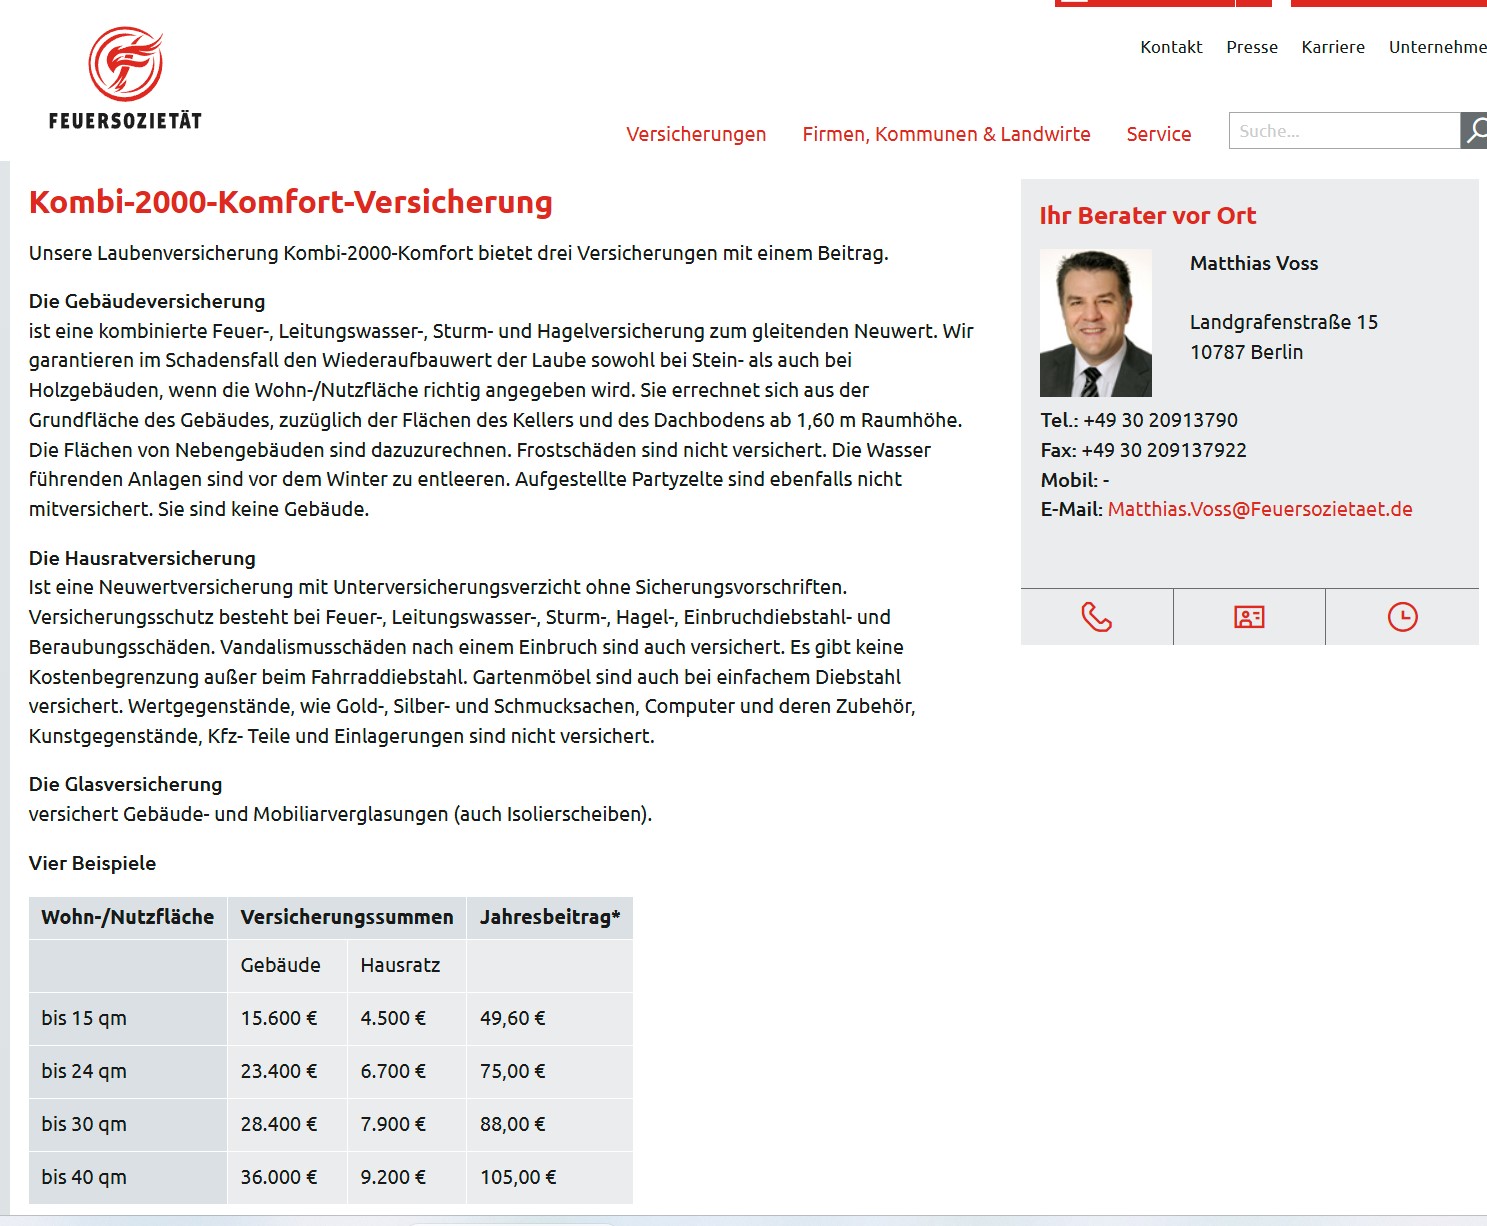Open the Service menu

coord(1159,134)
